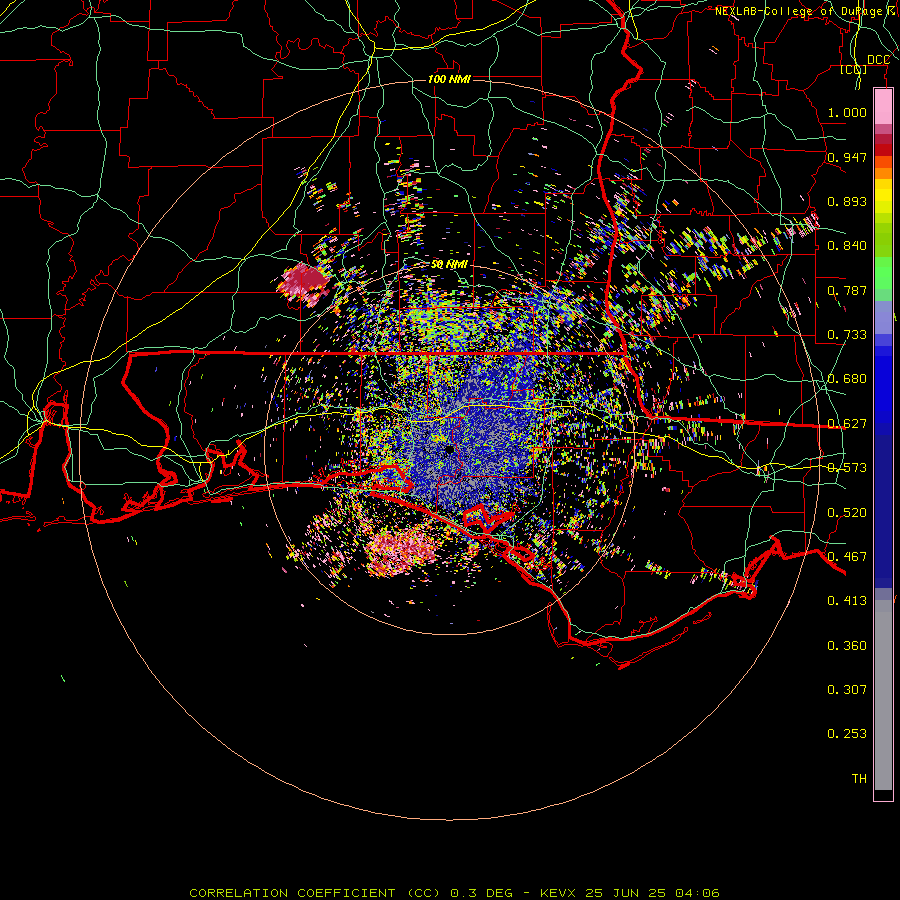
Task: Click the 0.733 value on the color scale
Action: pos(847,335)
